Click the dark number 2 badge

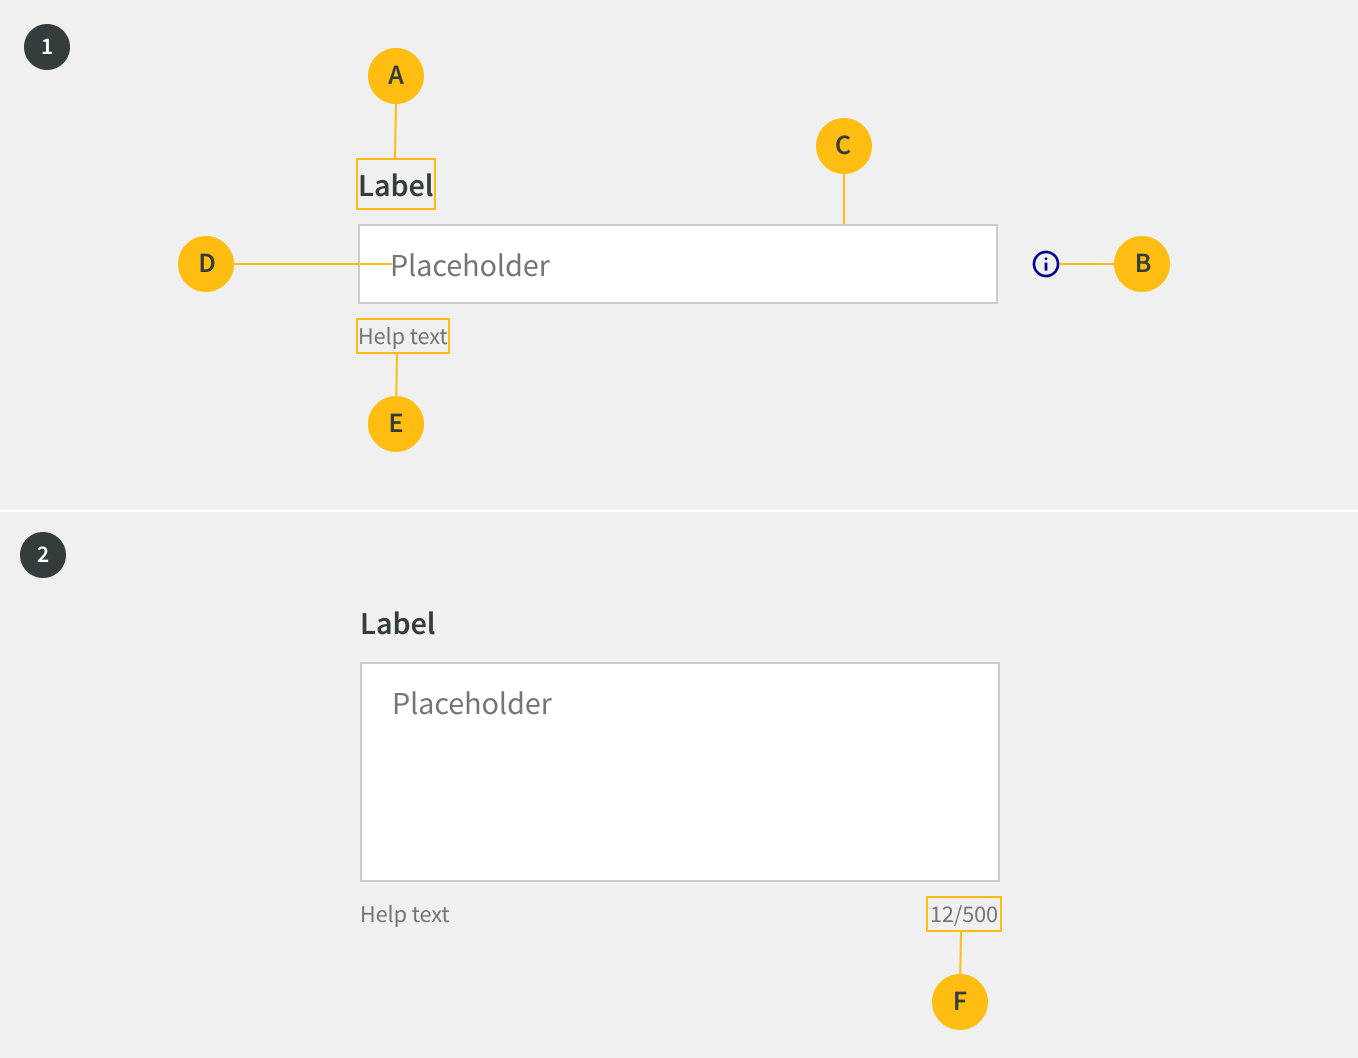point(43,555)
